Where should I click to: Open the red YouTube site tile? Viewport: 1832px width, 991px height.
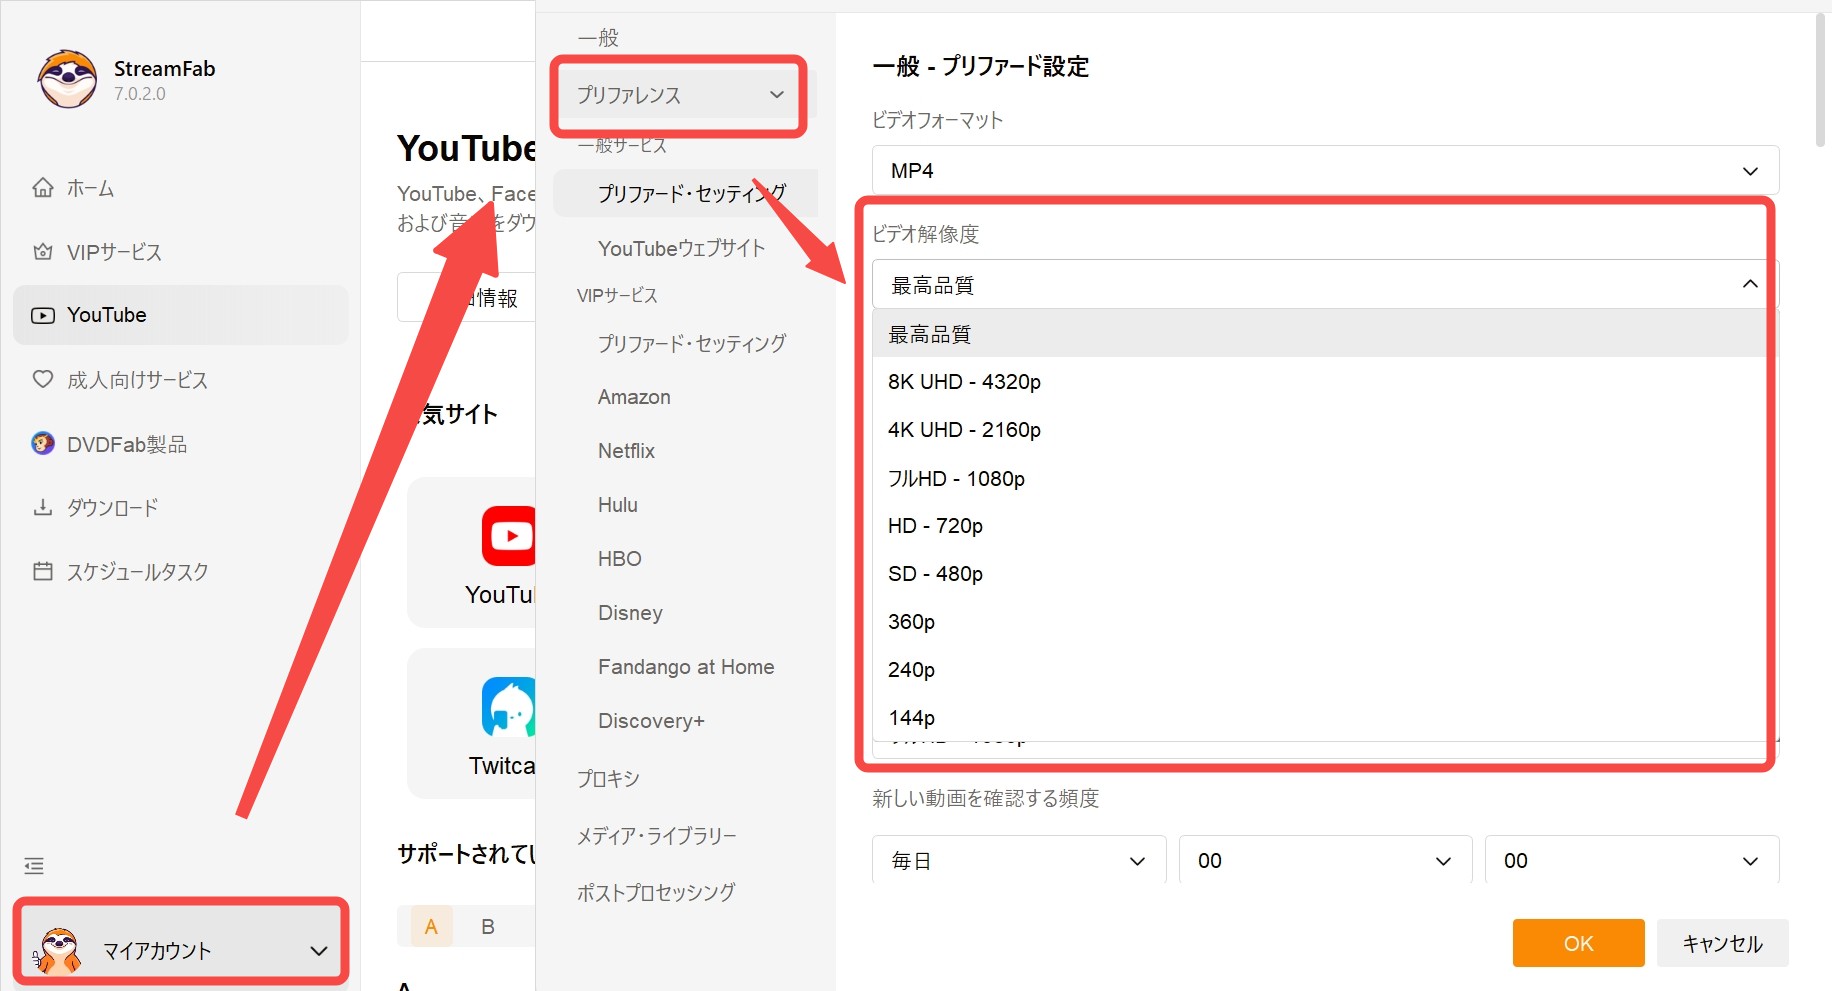[509, 536]
